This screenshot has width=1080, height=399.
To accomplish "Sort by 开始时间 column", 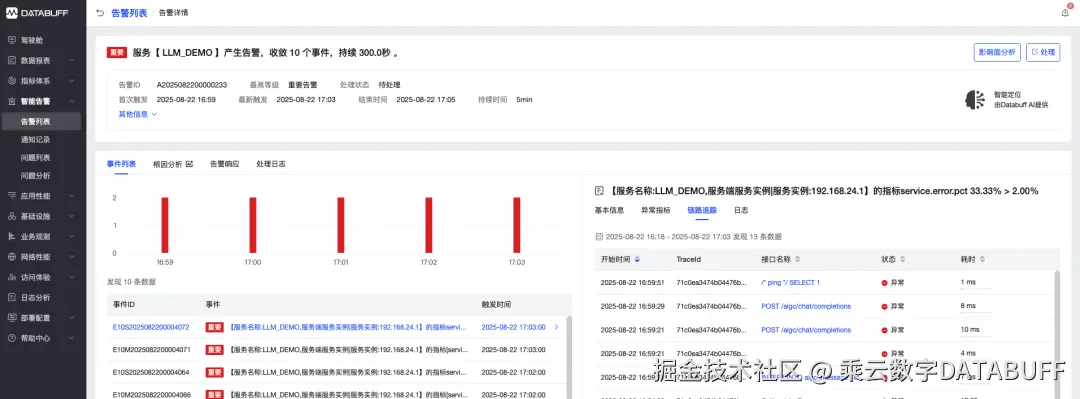I will pyautogui.click(x=637, y=260).
